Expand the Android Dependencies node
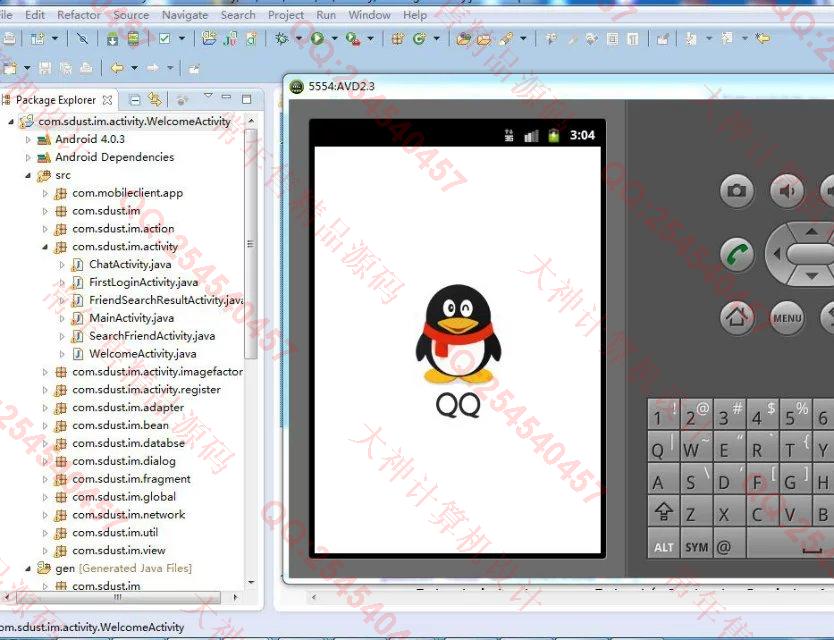The width and height of the screenshot is (834, 640). tap(28, 157)
